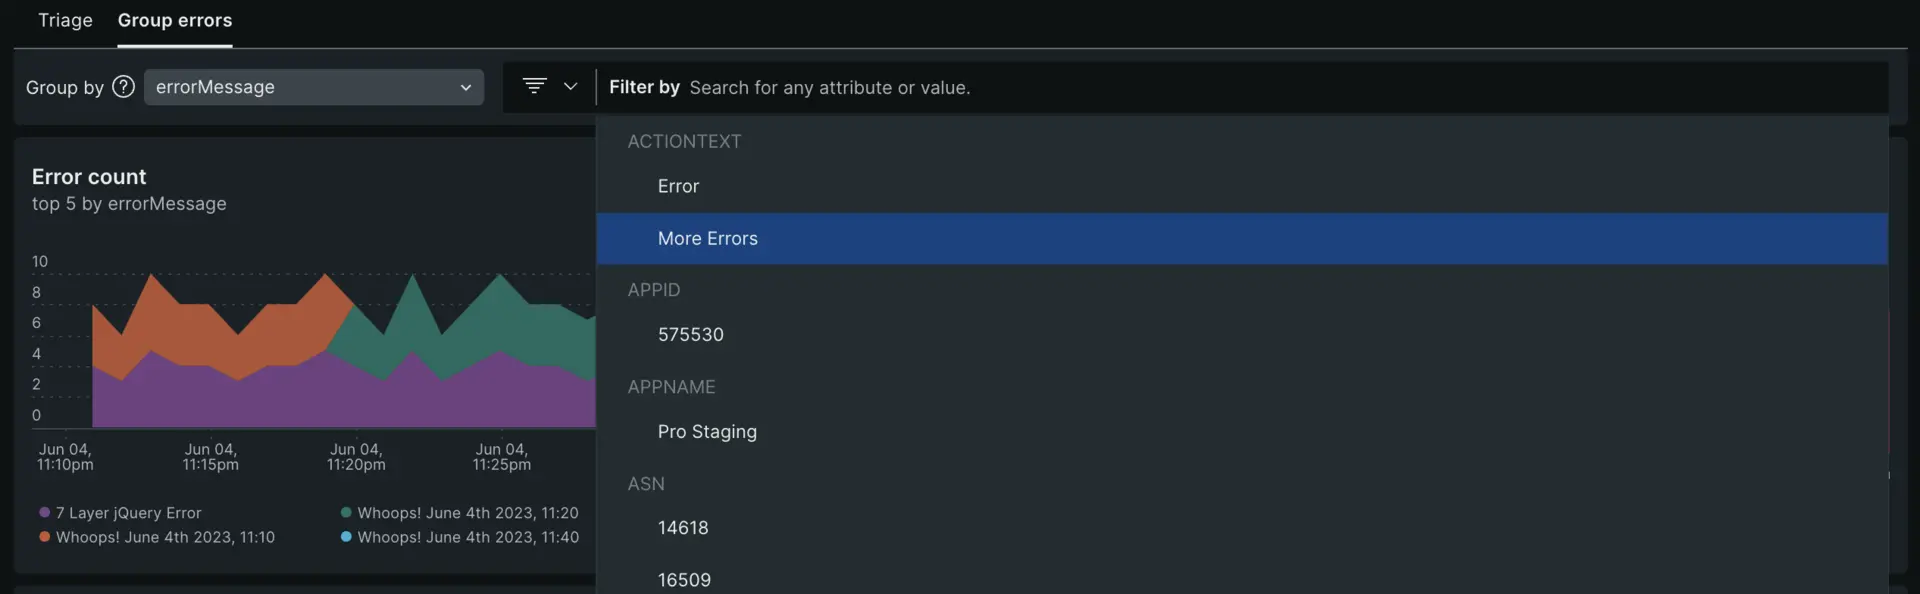Open the errorMessage group-by dropdown

(313, 87)
